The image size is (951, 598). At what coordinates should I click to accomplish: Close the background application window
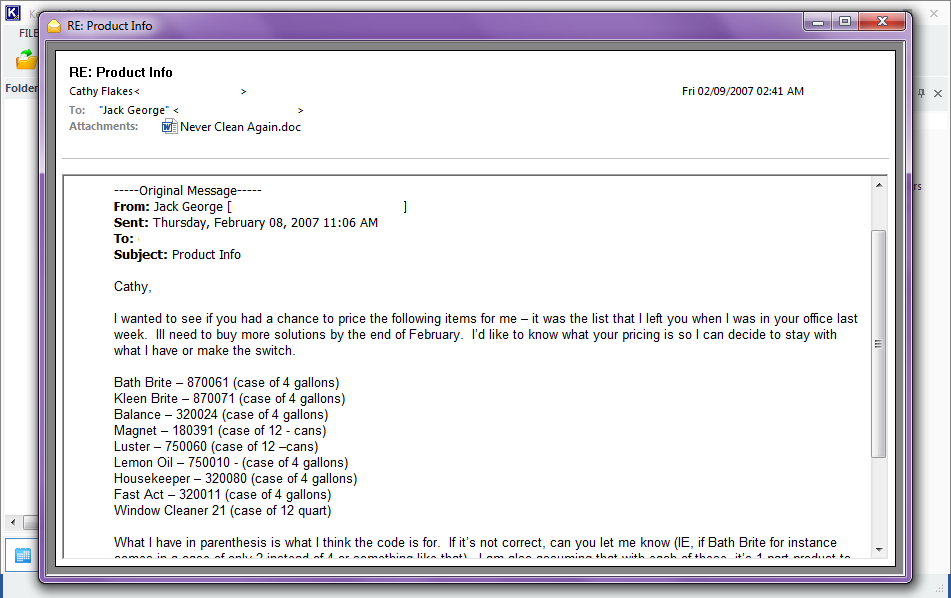pyautogui.click(x=934, y=13)
